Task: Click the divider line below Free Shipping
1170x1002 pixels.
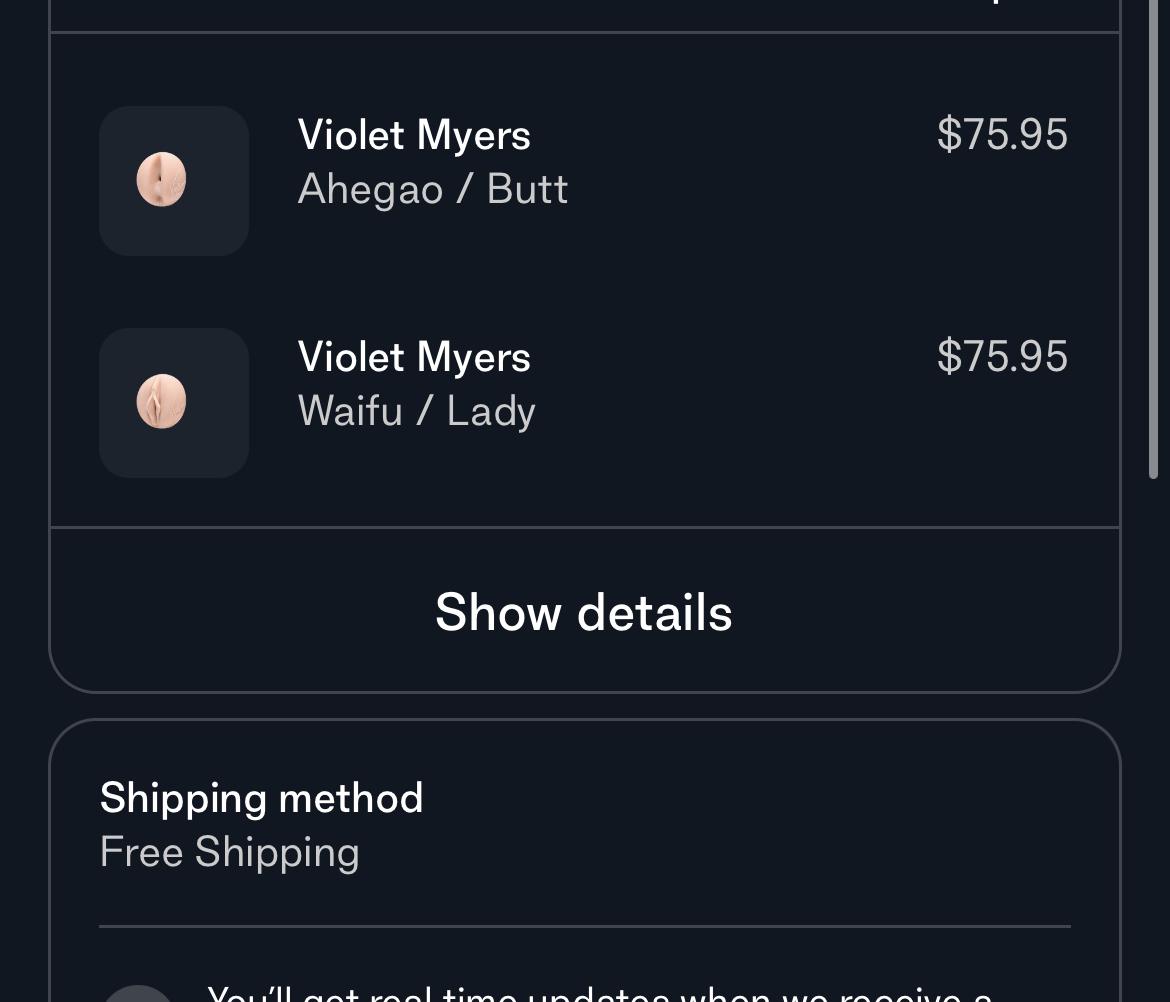Action: click(x=585, y=927)
